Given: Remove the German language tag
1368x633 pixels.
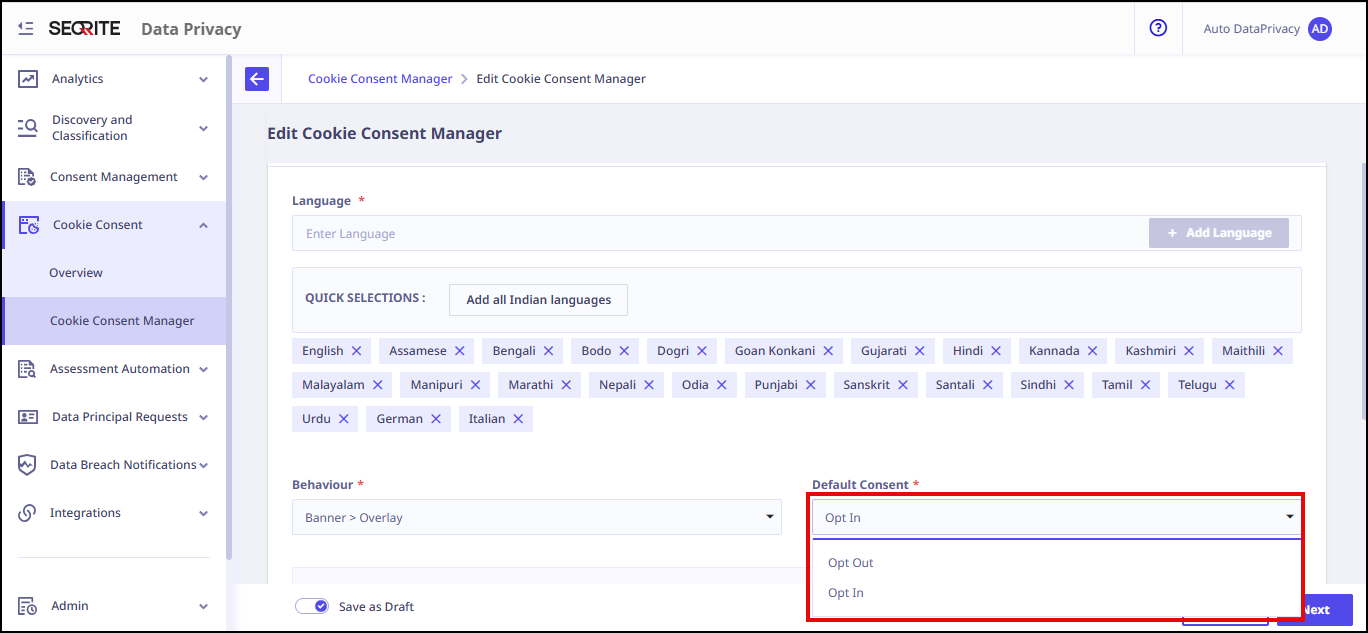Looking at the screenshot, I should tap(436, 419).
